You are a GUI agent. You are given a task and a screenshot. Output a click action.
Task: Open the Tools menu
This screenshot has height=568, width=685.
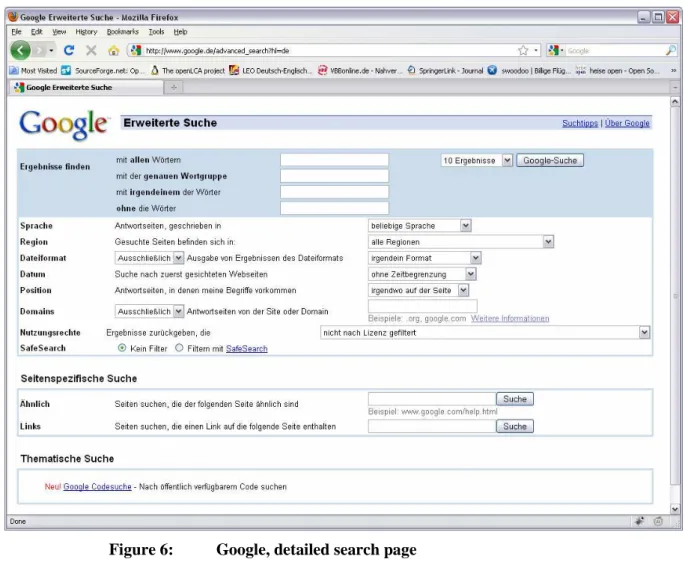tap(156, 31)
